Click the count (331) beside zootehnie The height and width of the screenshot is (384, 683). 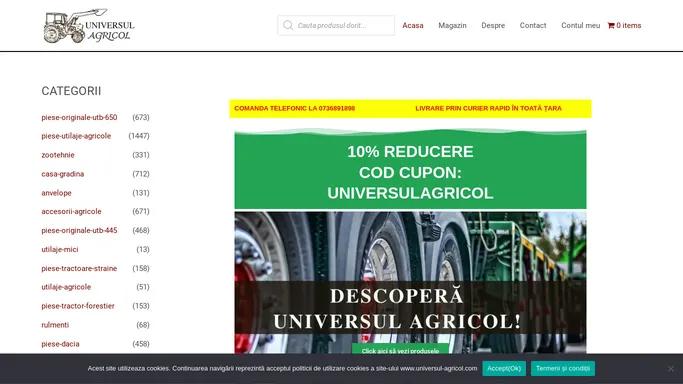click(x=141, y=155)
